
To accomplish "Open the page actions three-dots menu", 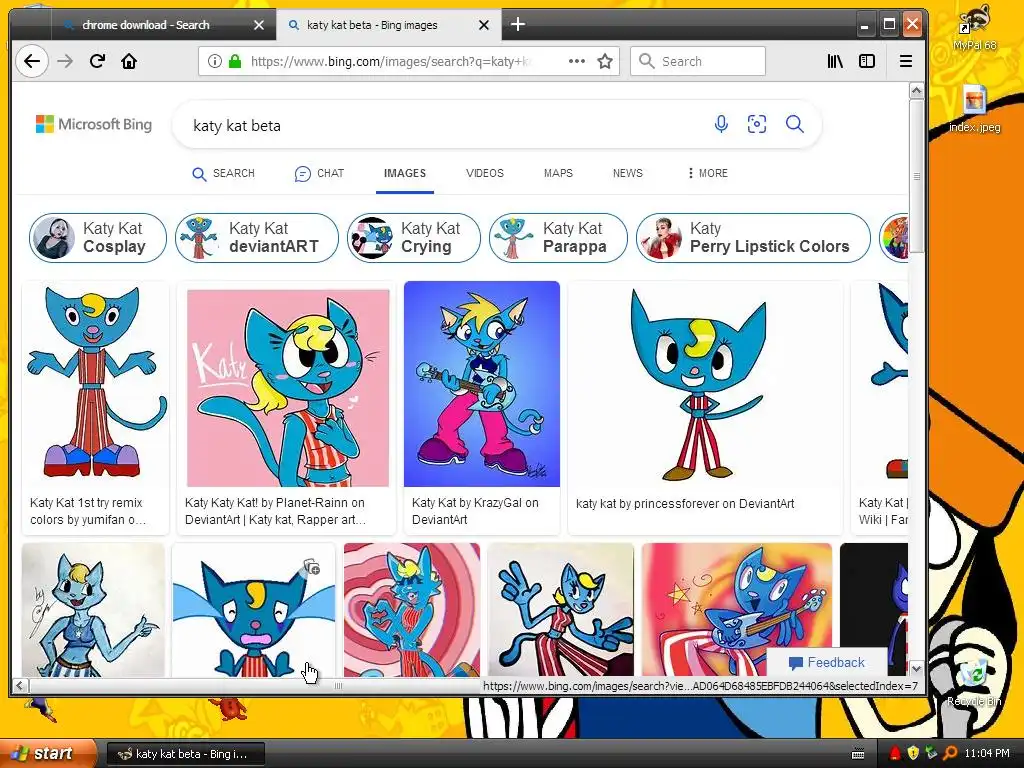I will click(577, 61).
